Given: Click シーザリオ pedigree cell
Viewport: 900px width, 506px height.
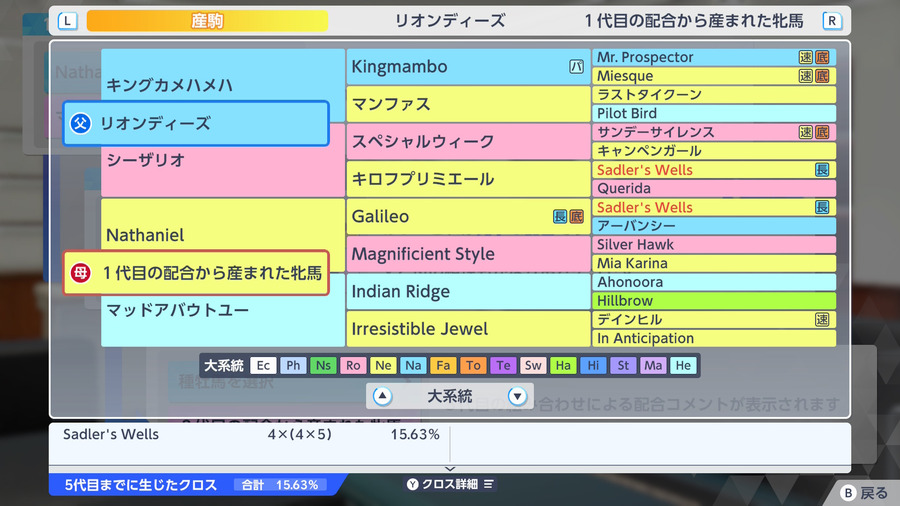Looking at the screenshot, I should pyautogui.click(x=223, y=171).
